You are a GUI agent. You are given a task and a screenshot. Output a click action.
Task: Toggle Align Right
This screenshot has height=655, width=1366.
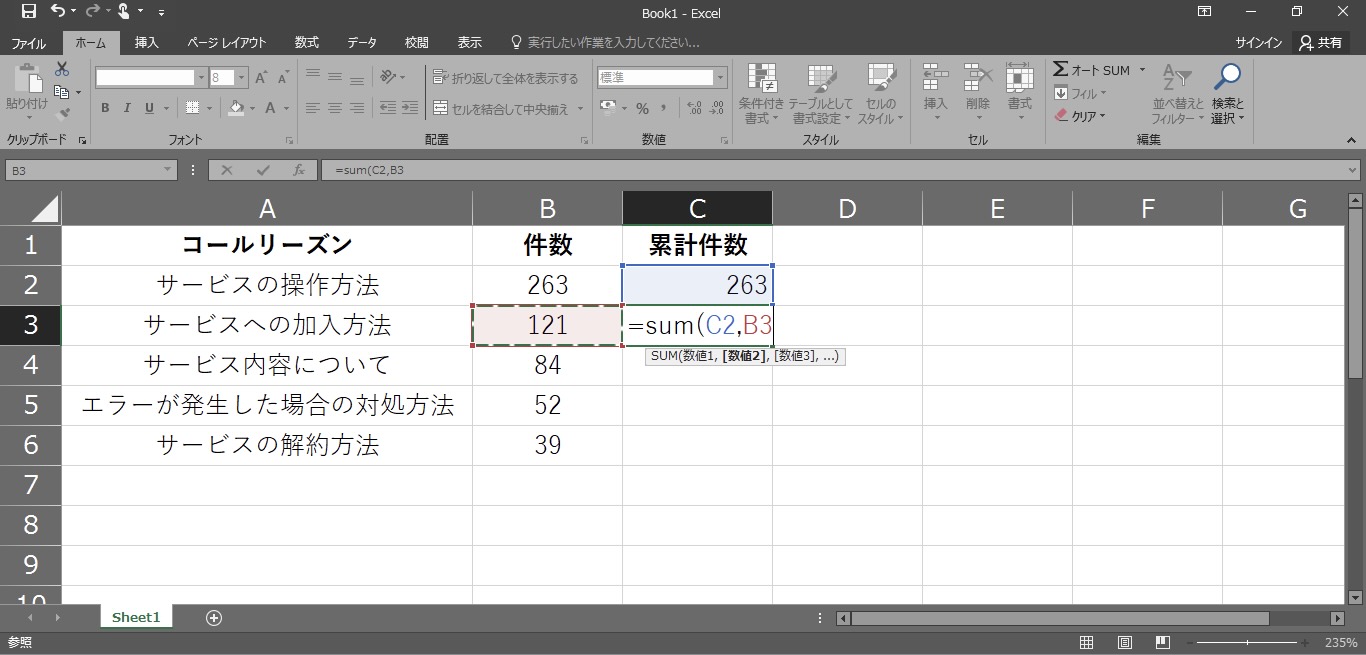pyautogui.click(x=358, y=108)
